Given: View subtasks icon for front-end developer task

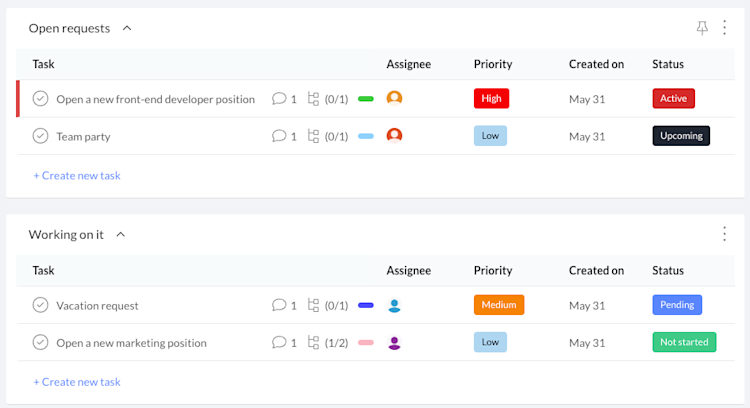Looking at the screenshot, I should point(313,99).
